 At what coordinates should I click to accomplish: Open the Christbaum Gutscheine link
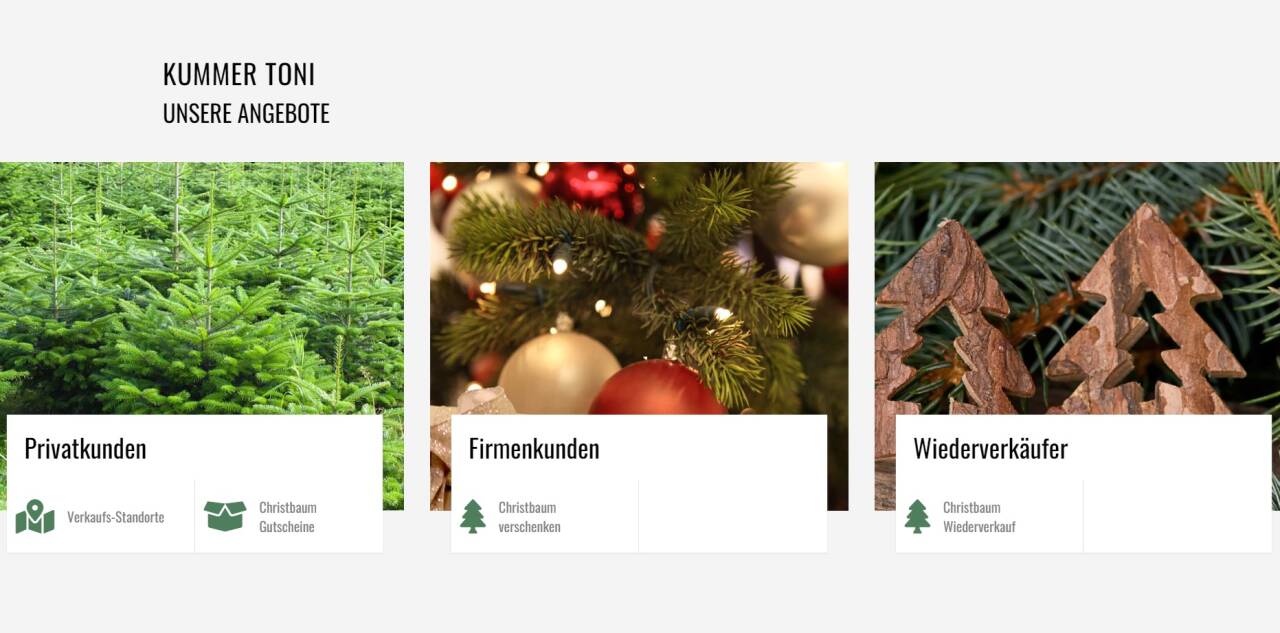click(x=288, y=517)
